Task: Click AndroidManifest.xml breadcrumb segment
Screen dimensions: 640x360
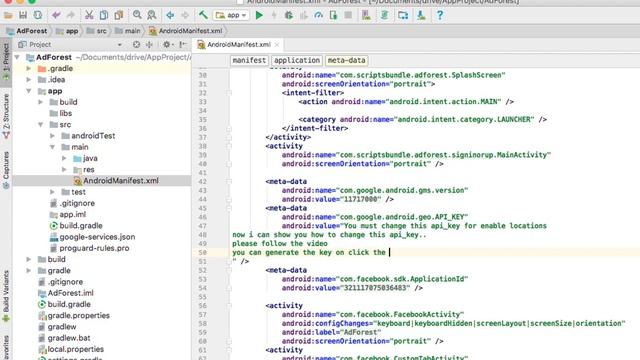Action: click(186, 31)
